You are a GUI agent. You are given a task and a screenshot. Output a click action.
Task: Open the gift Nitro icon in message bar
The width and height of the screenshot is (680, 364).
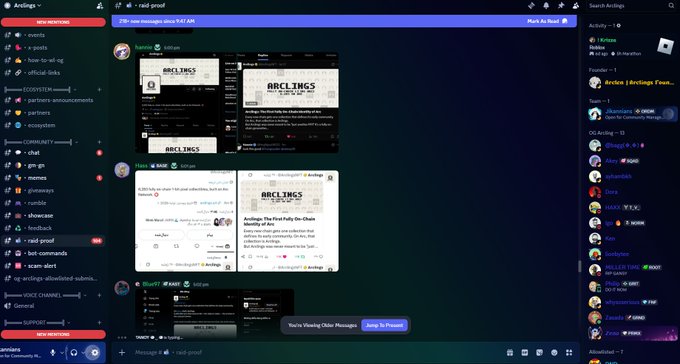tap(510, 352)
